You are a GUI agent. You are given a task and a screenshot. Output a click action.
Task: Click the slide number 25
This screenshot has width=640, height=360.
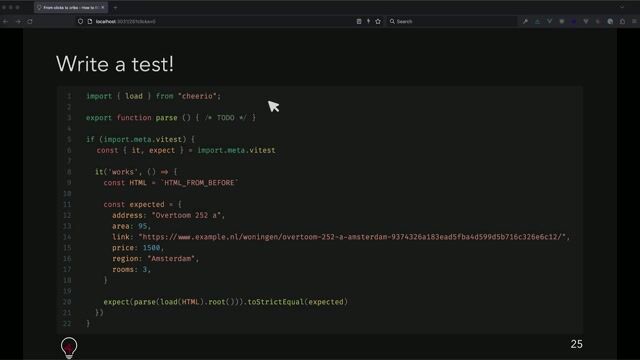point(576,344)
